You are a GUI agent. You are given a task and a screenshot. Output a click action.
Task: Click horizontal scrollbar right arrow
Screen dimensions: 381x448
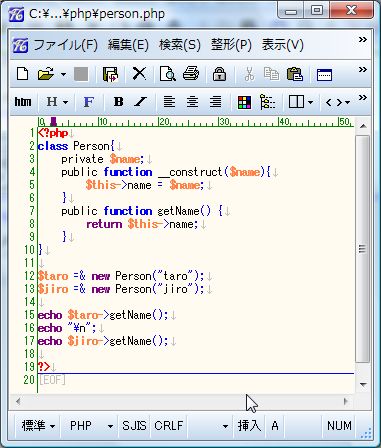click(x=346, y=401)
